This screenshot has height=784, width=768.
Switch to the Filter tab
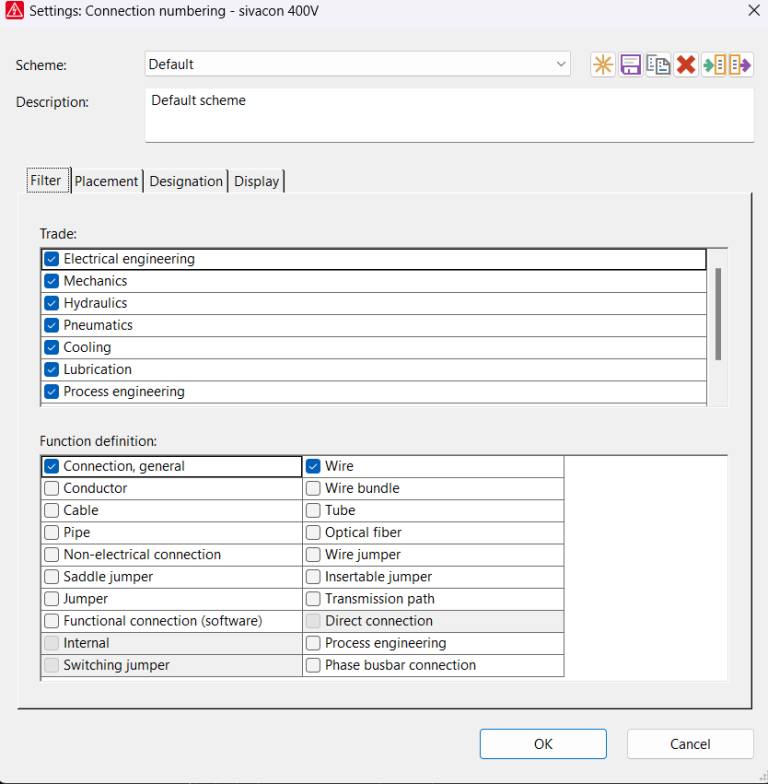click(x=46, y=180)
